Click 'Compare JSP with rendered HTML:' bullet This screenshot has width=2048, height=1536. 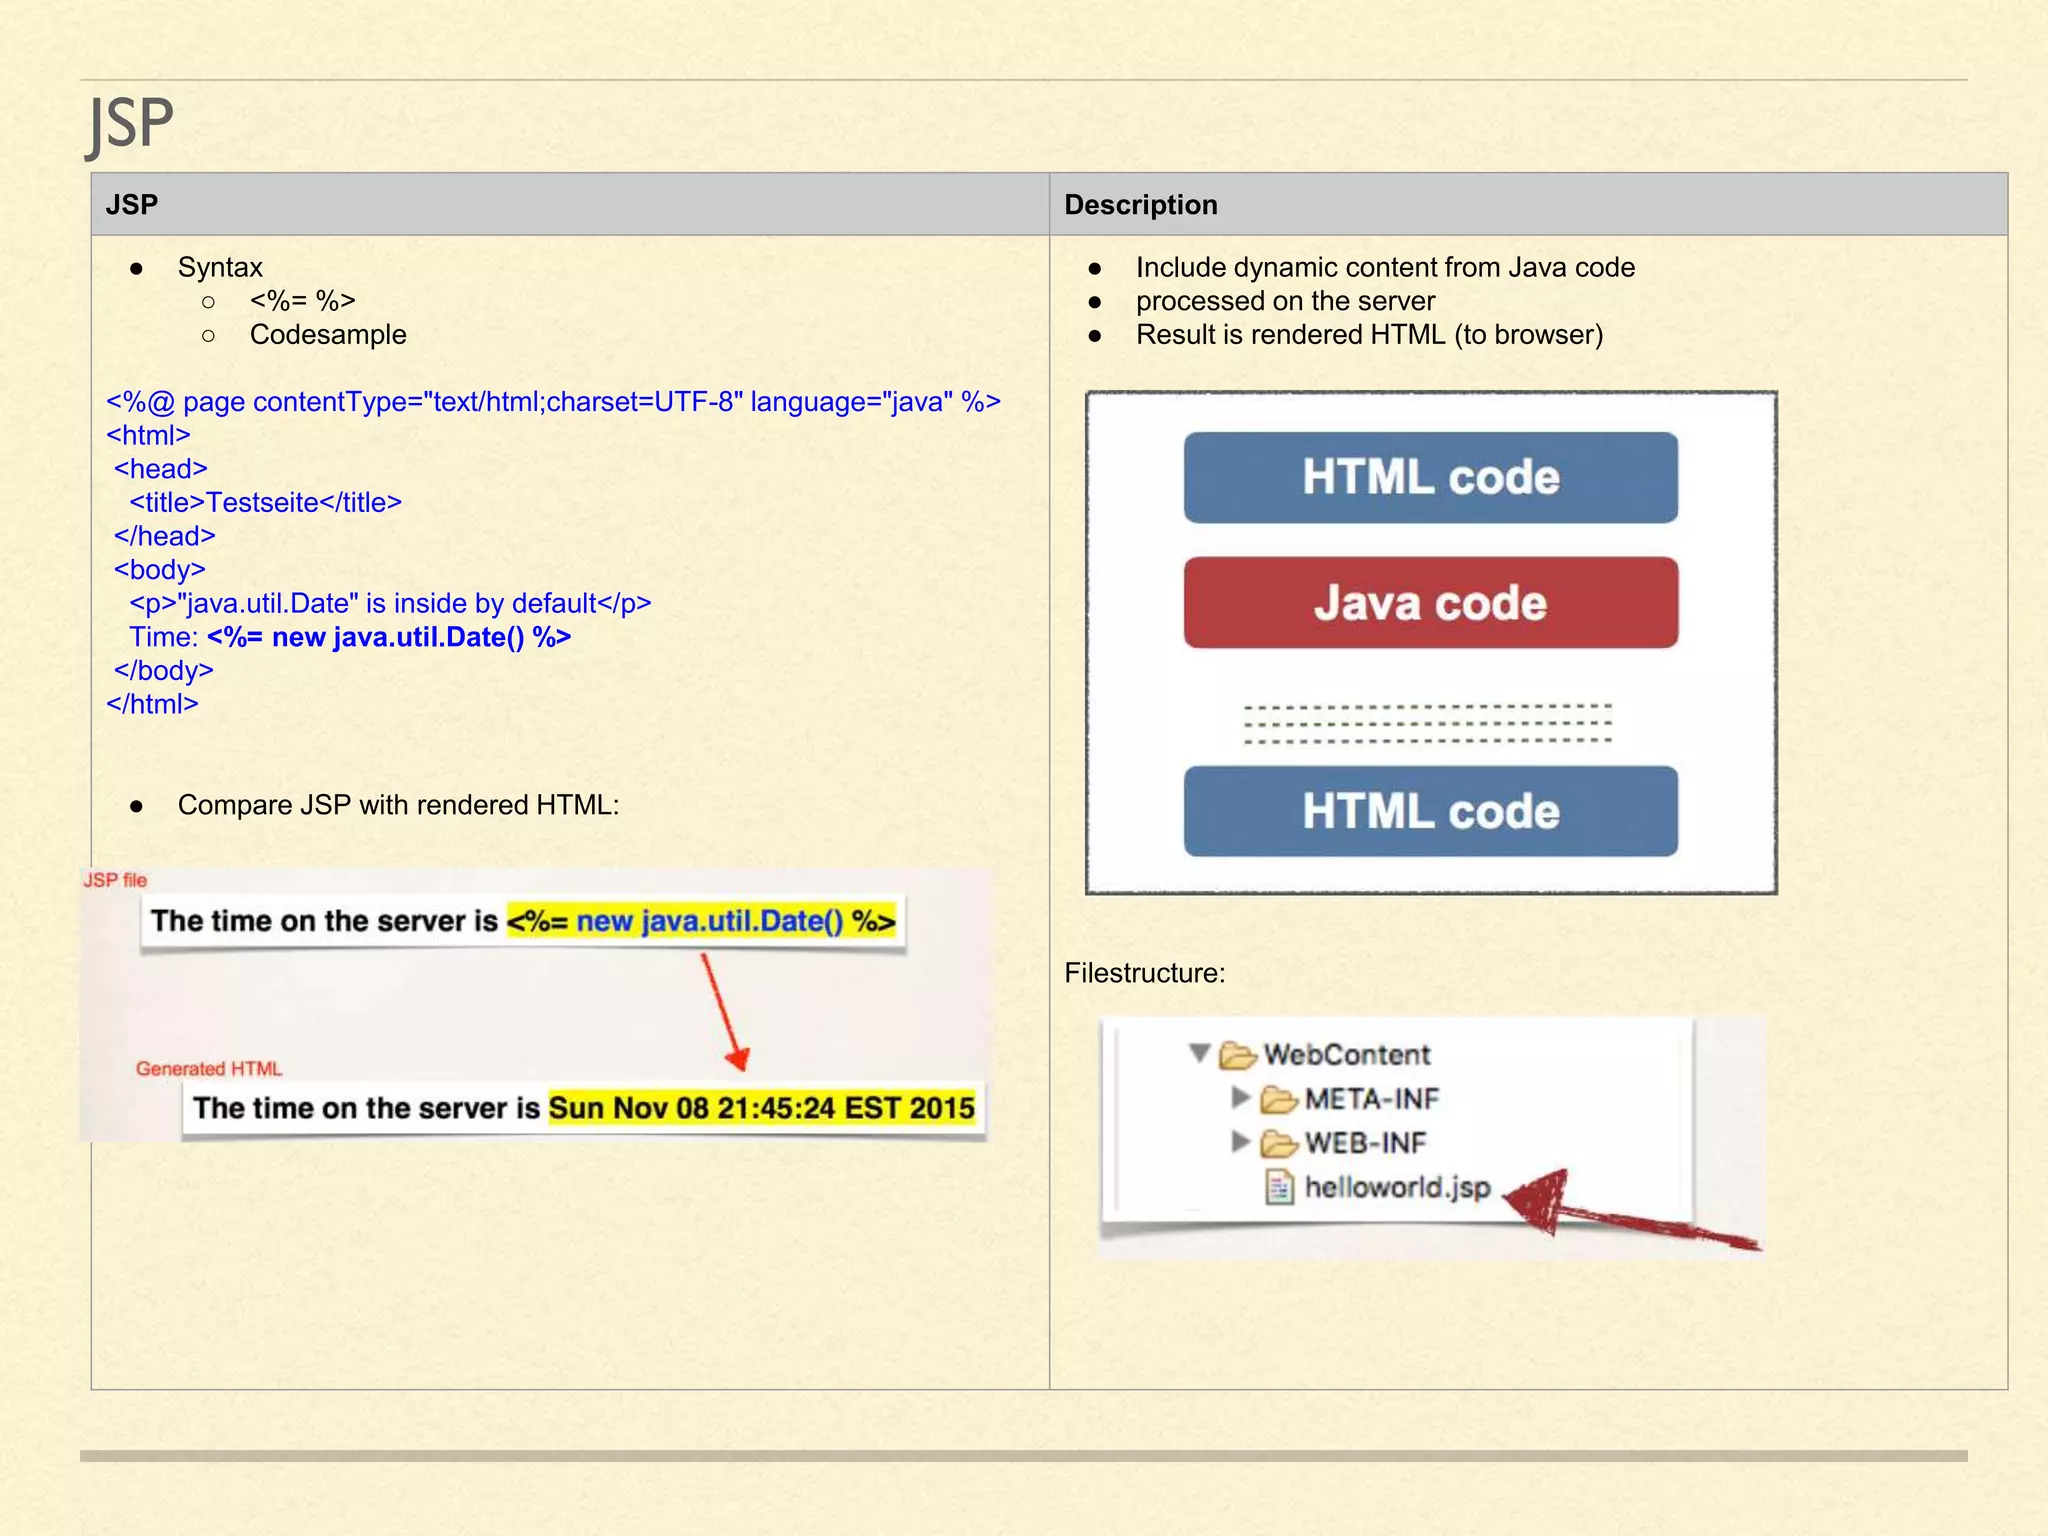[x=398, y=806]
